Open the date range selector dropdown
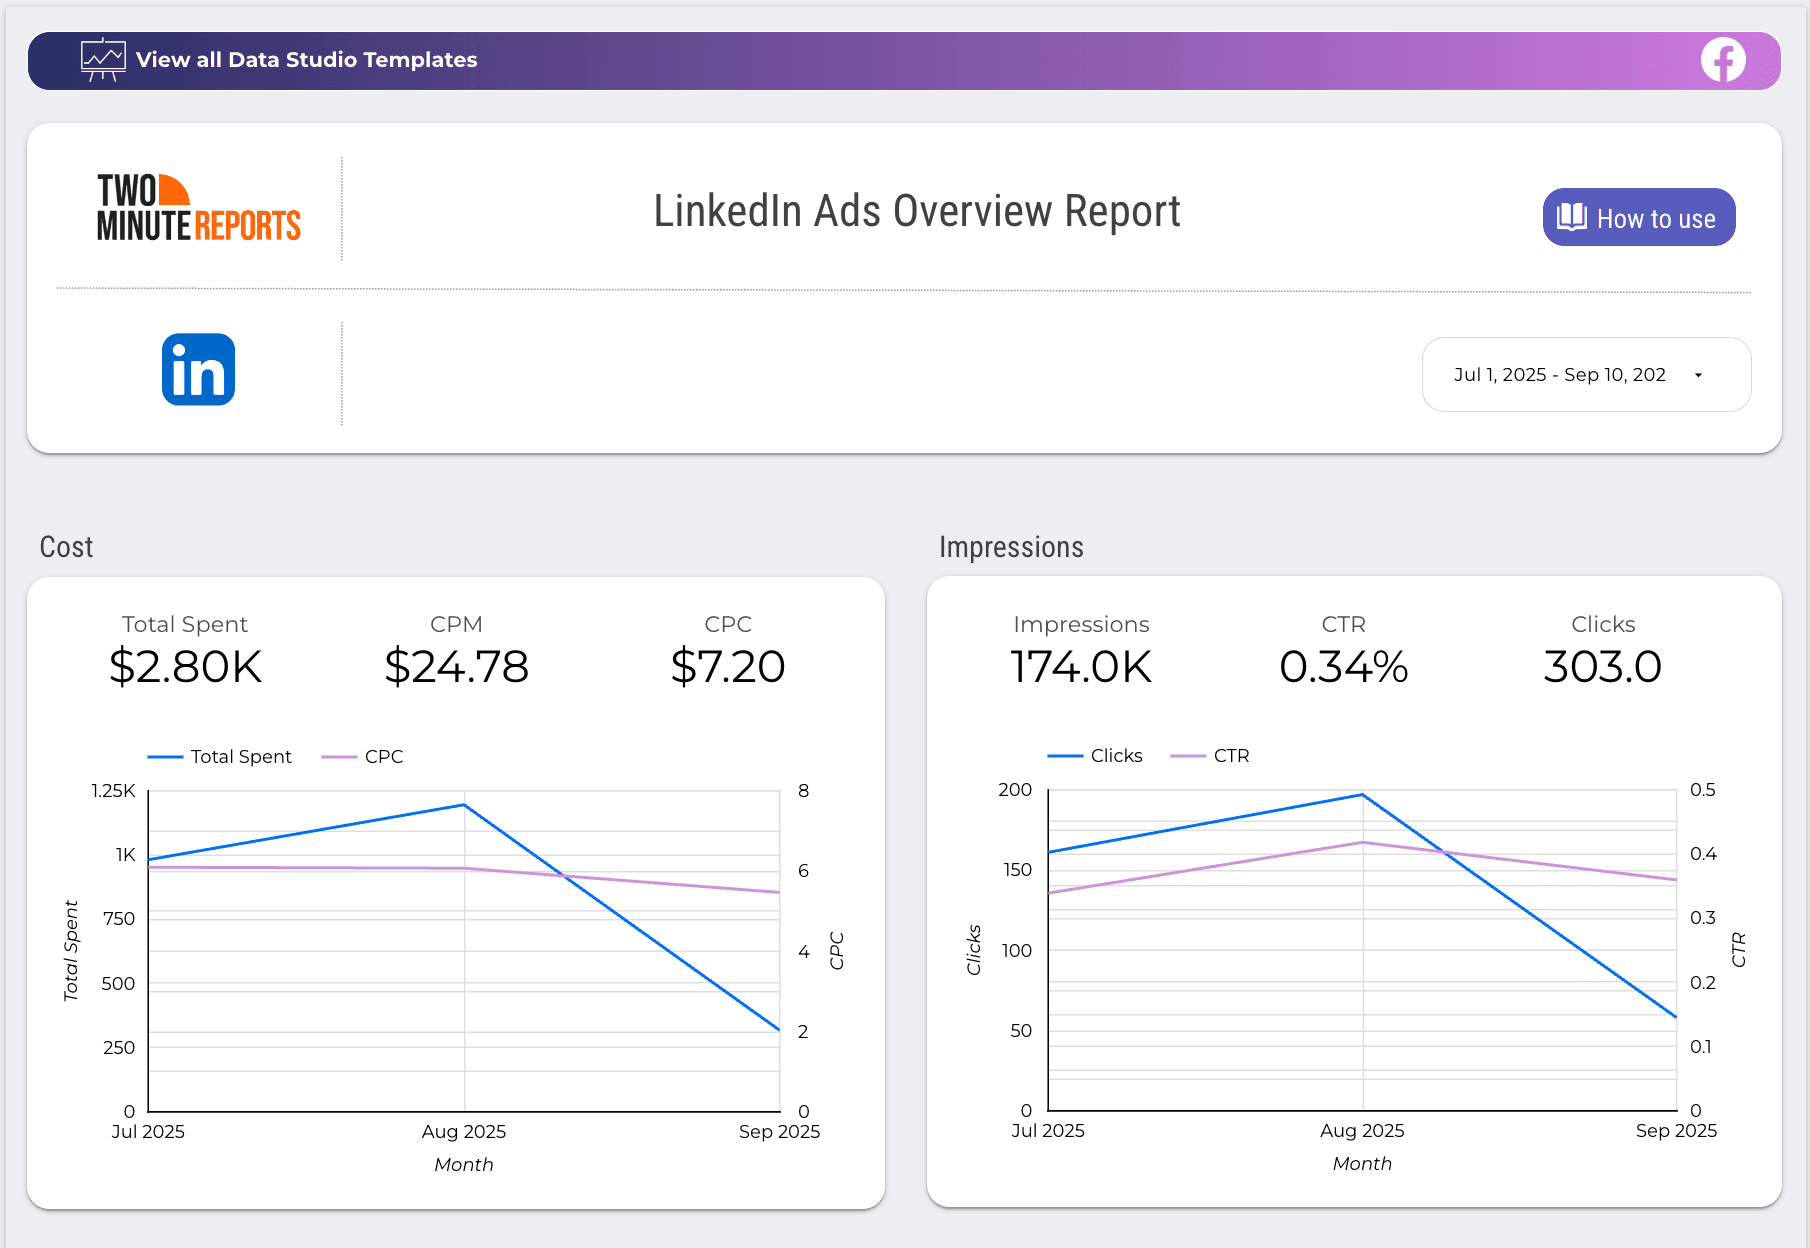The image size is (1810, 1248). click(x=1586, y=374)
